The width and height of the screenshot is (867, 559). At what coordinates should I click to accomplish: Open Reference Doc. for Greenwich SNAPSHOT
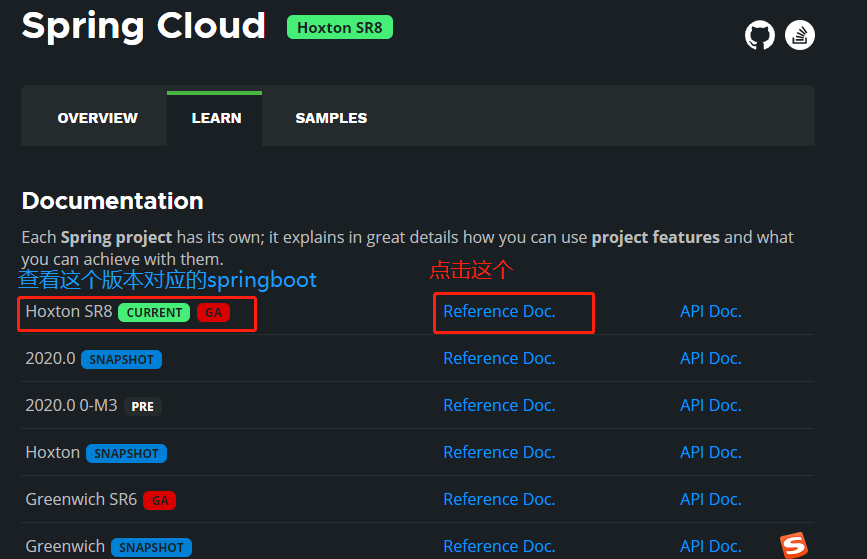click(499, 546)
